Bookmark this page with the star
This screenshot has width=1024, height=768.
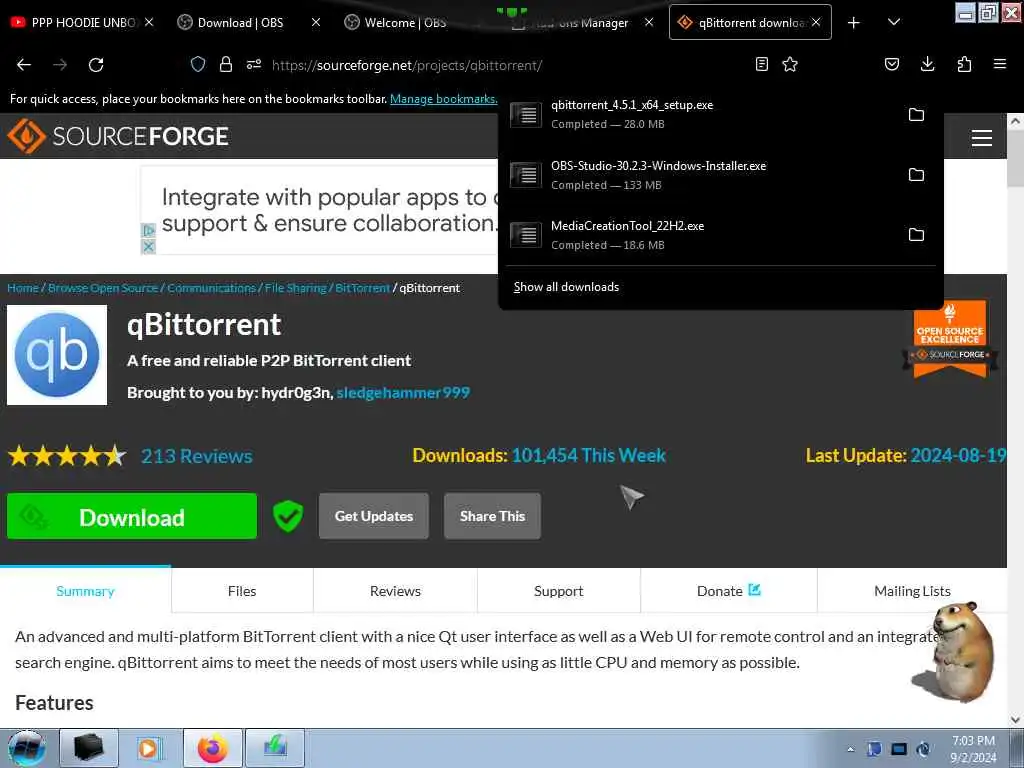[790, 64]
